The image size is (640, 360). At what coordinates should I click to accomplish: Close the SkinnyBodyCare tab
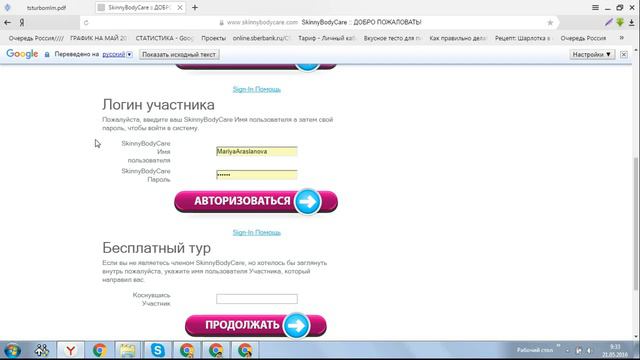click(180, 8)
